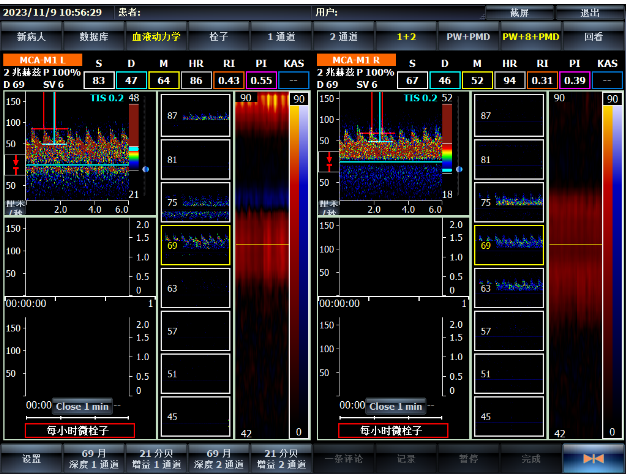This screenshot has width=629, height=476.
Task: Open 设置 settings
Action: pyautogui.click(x=31, y=458)
